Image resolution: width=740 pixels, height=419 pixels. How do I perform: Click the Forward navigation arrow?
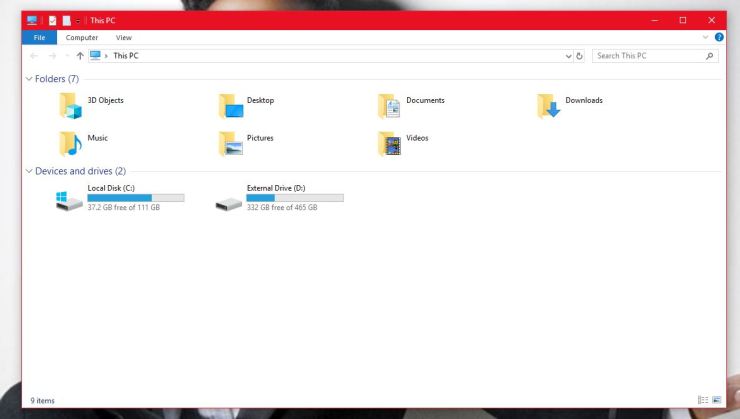52,56
